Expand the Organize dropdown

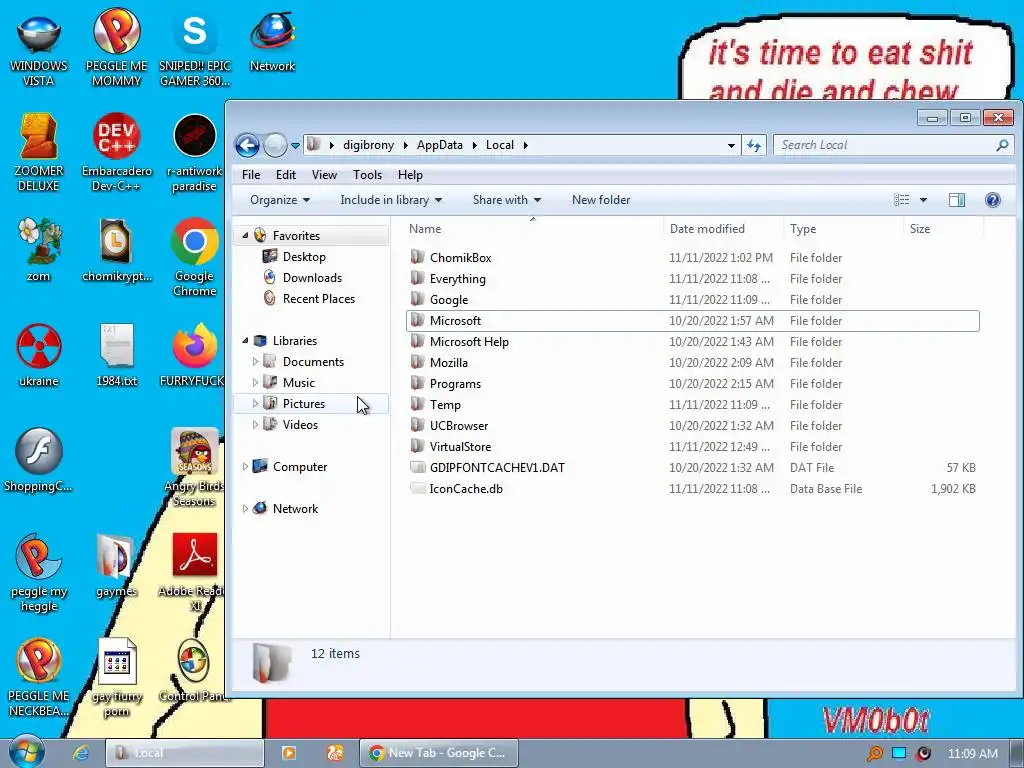tap(280, 200)
